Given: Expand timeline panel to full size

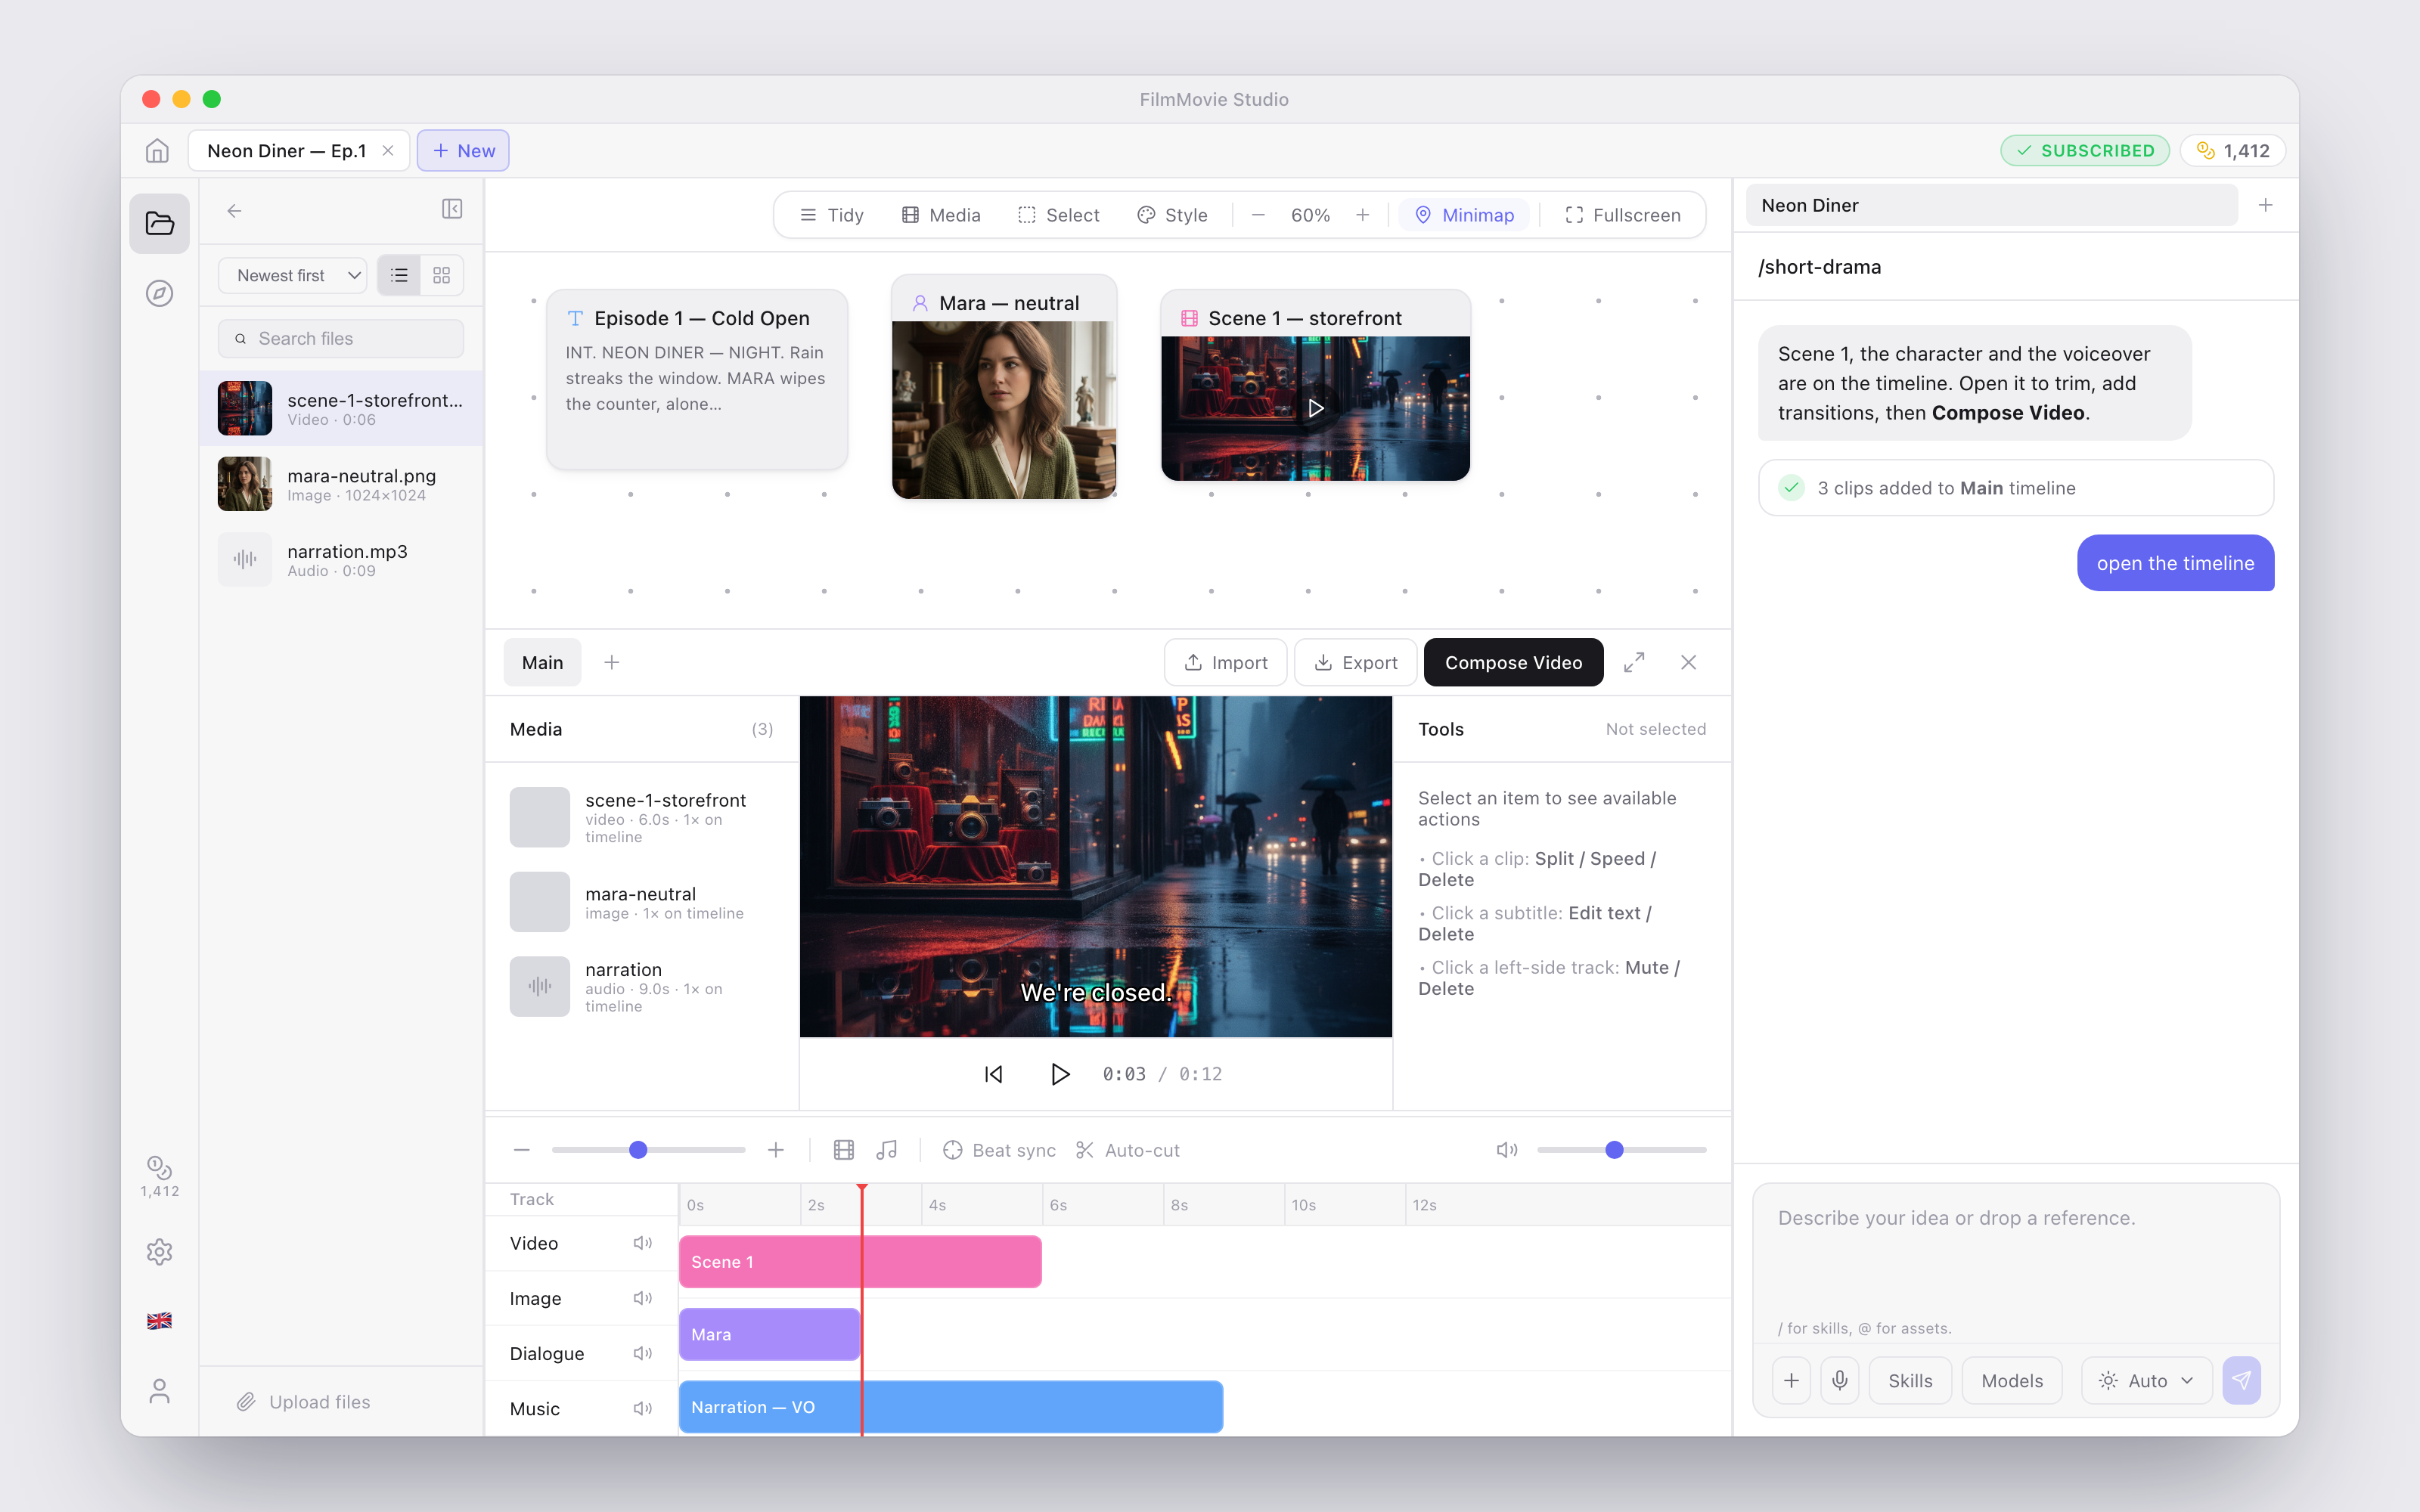Looking at the screenshot, I should (x=1634, y=662).
